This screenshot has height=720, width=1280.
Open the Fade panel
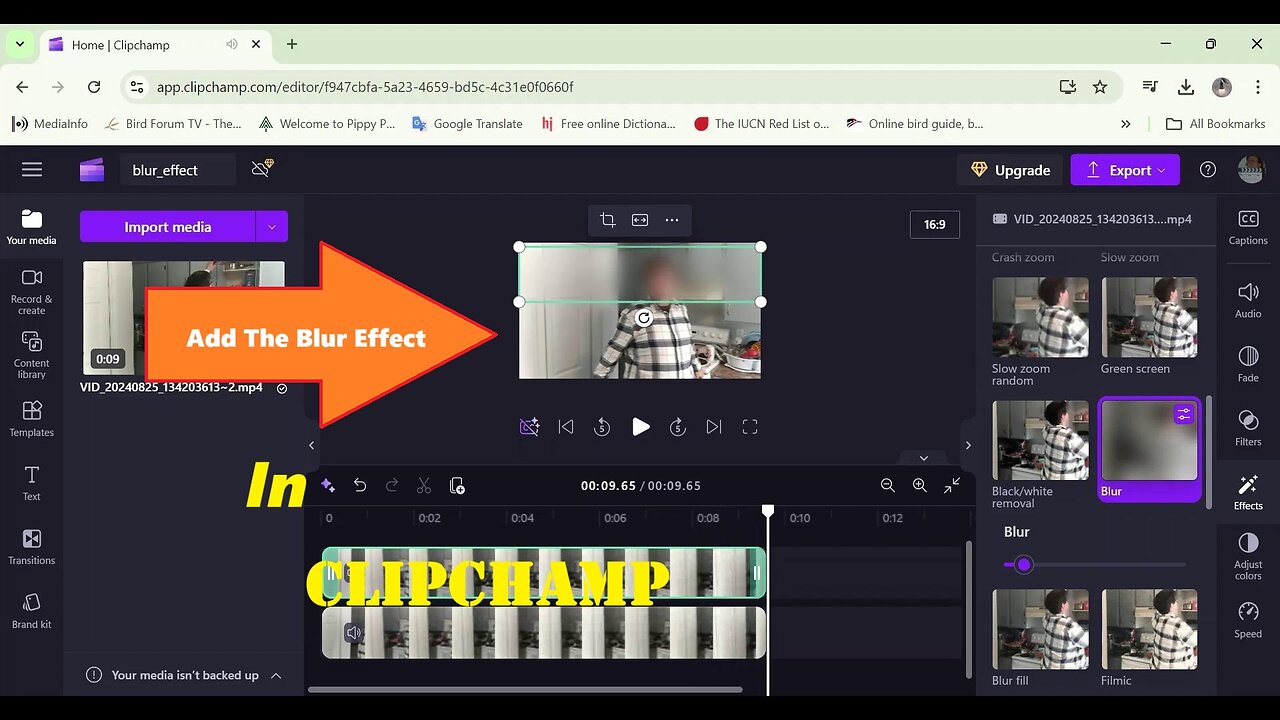click(1248, 363)
